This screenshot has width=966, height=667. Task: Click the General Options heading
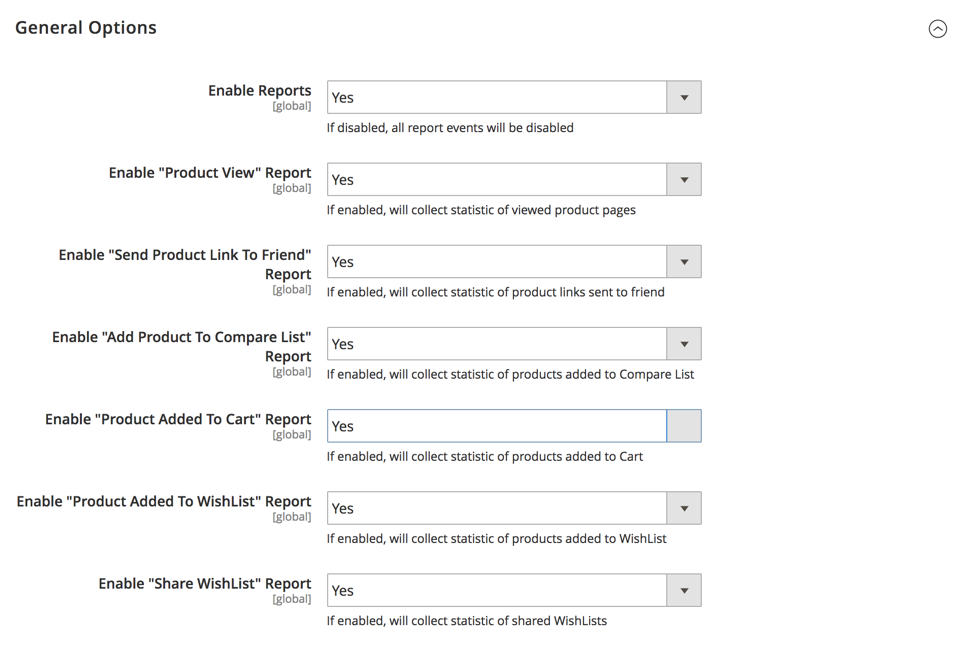pos(86,28)
